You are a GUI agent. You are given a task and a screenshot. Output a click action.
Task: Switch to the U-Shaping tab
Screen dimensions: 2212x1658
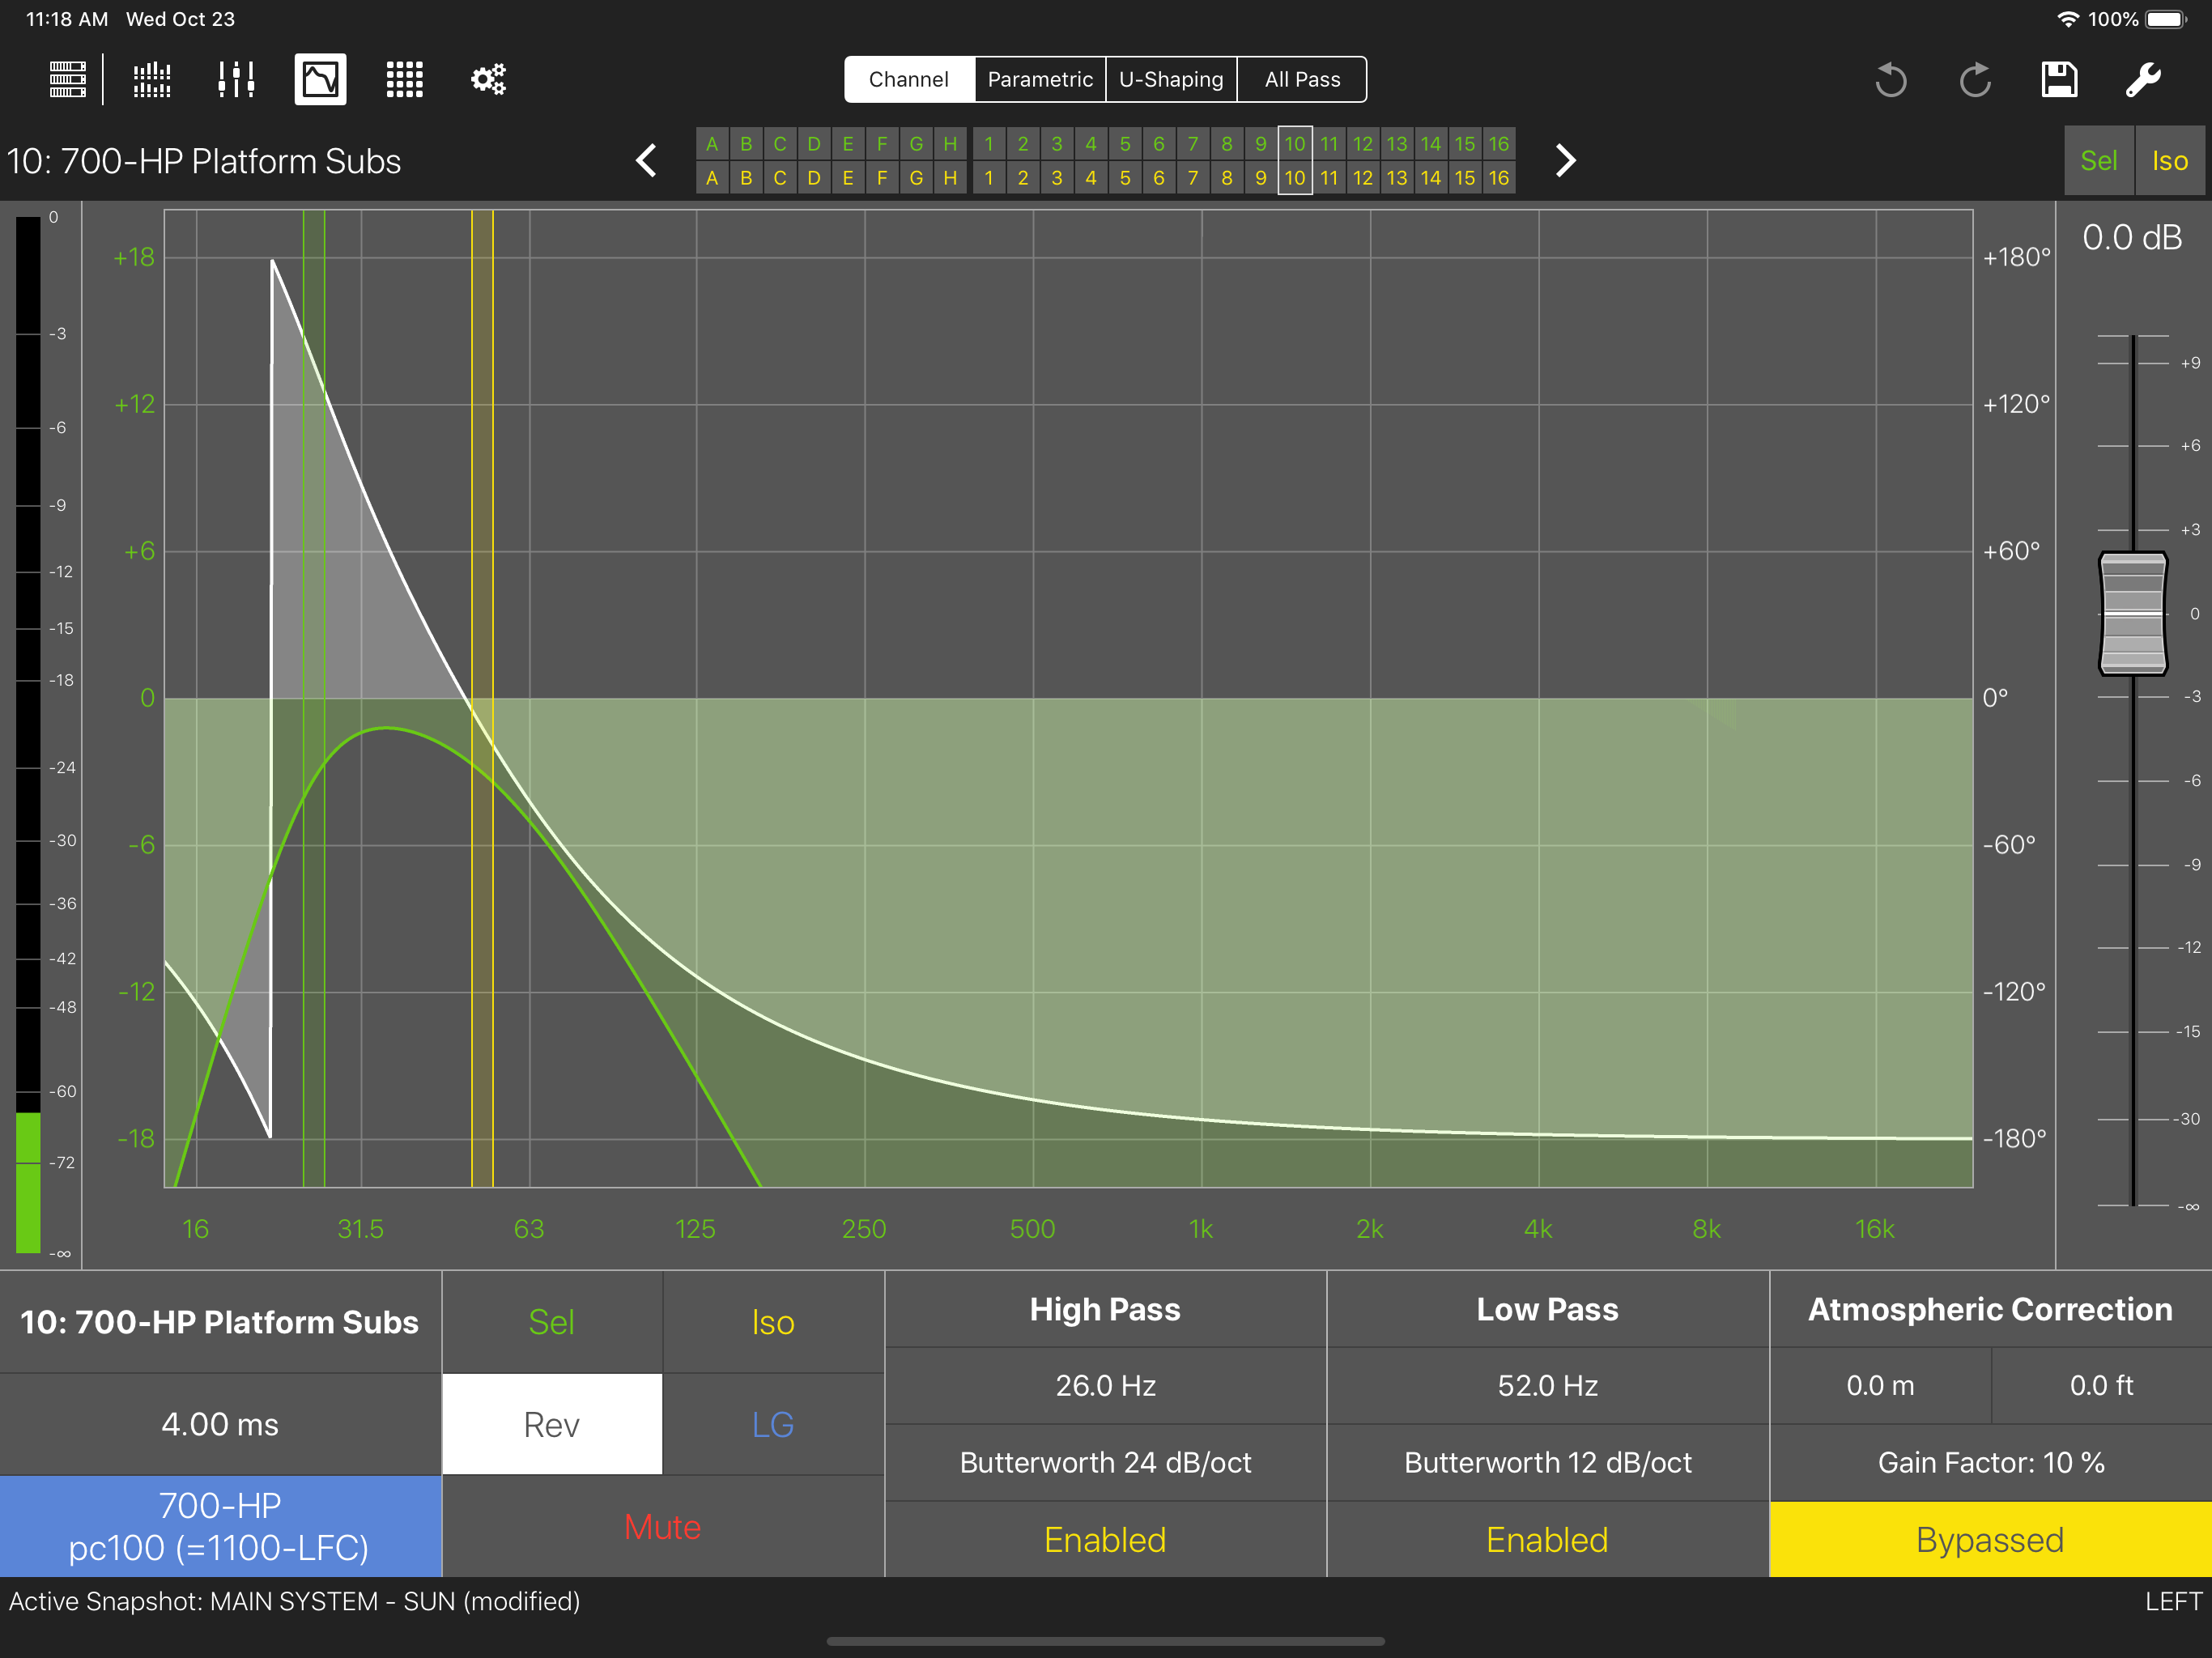pos(1171,79)
